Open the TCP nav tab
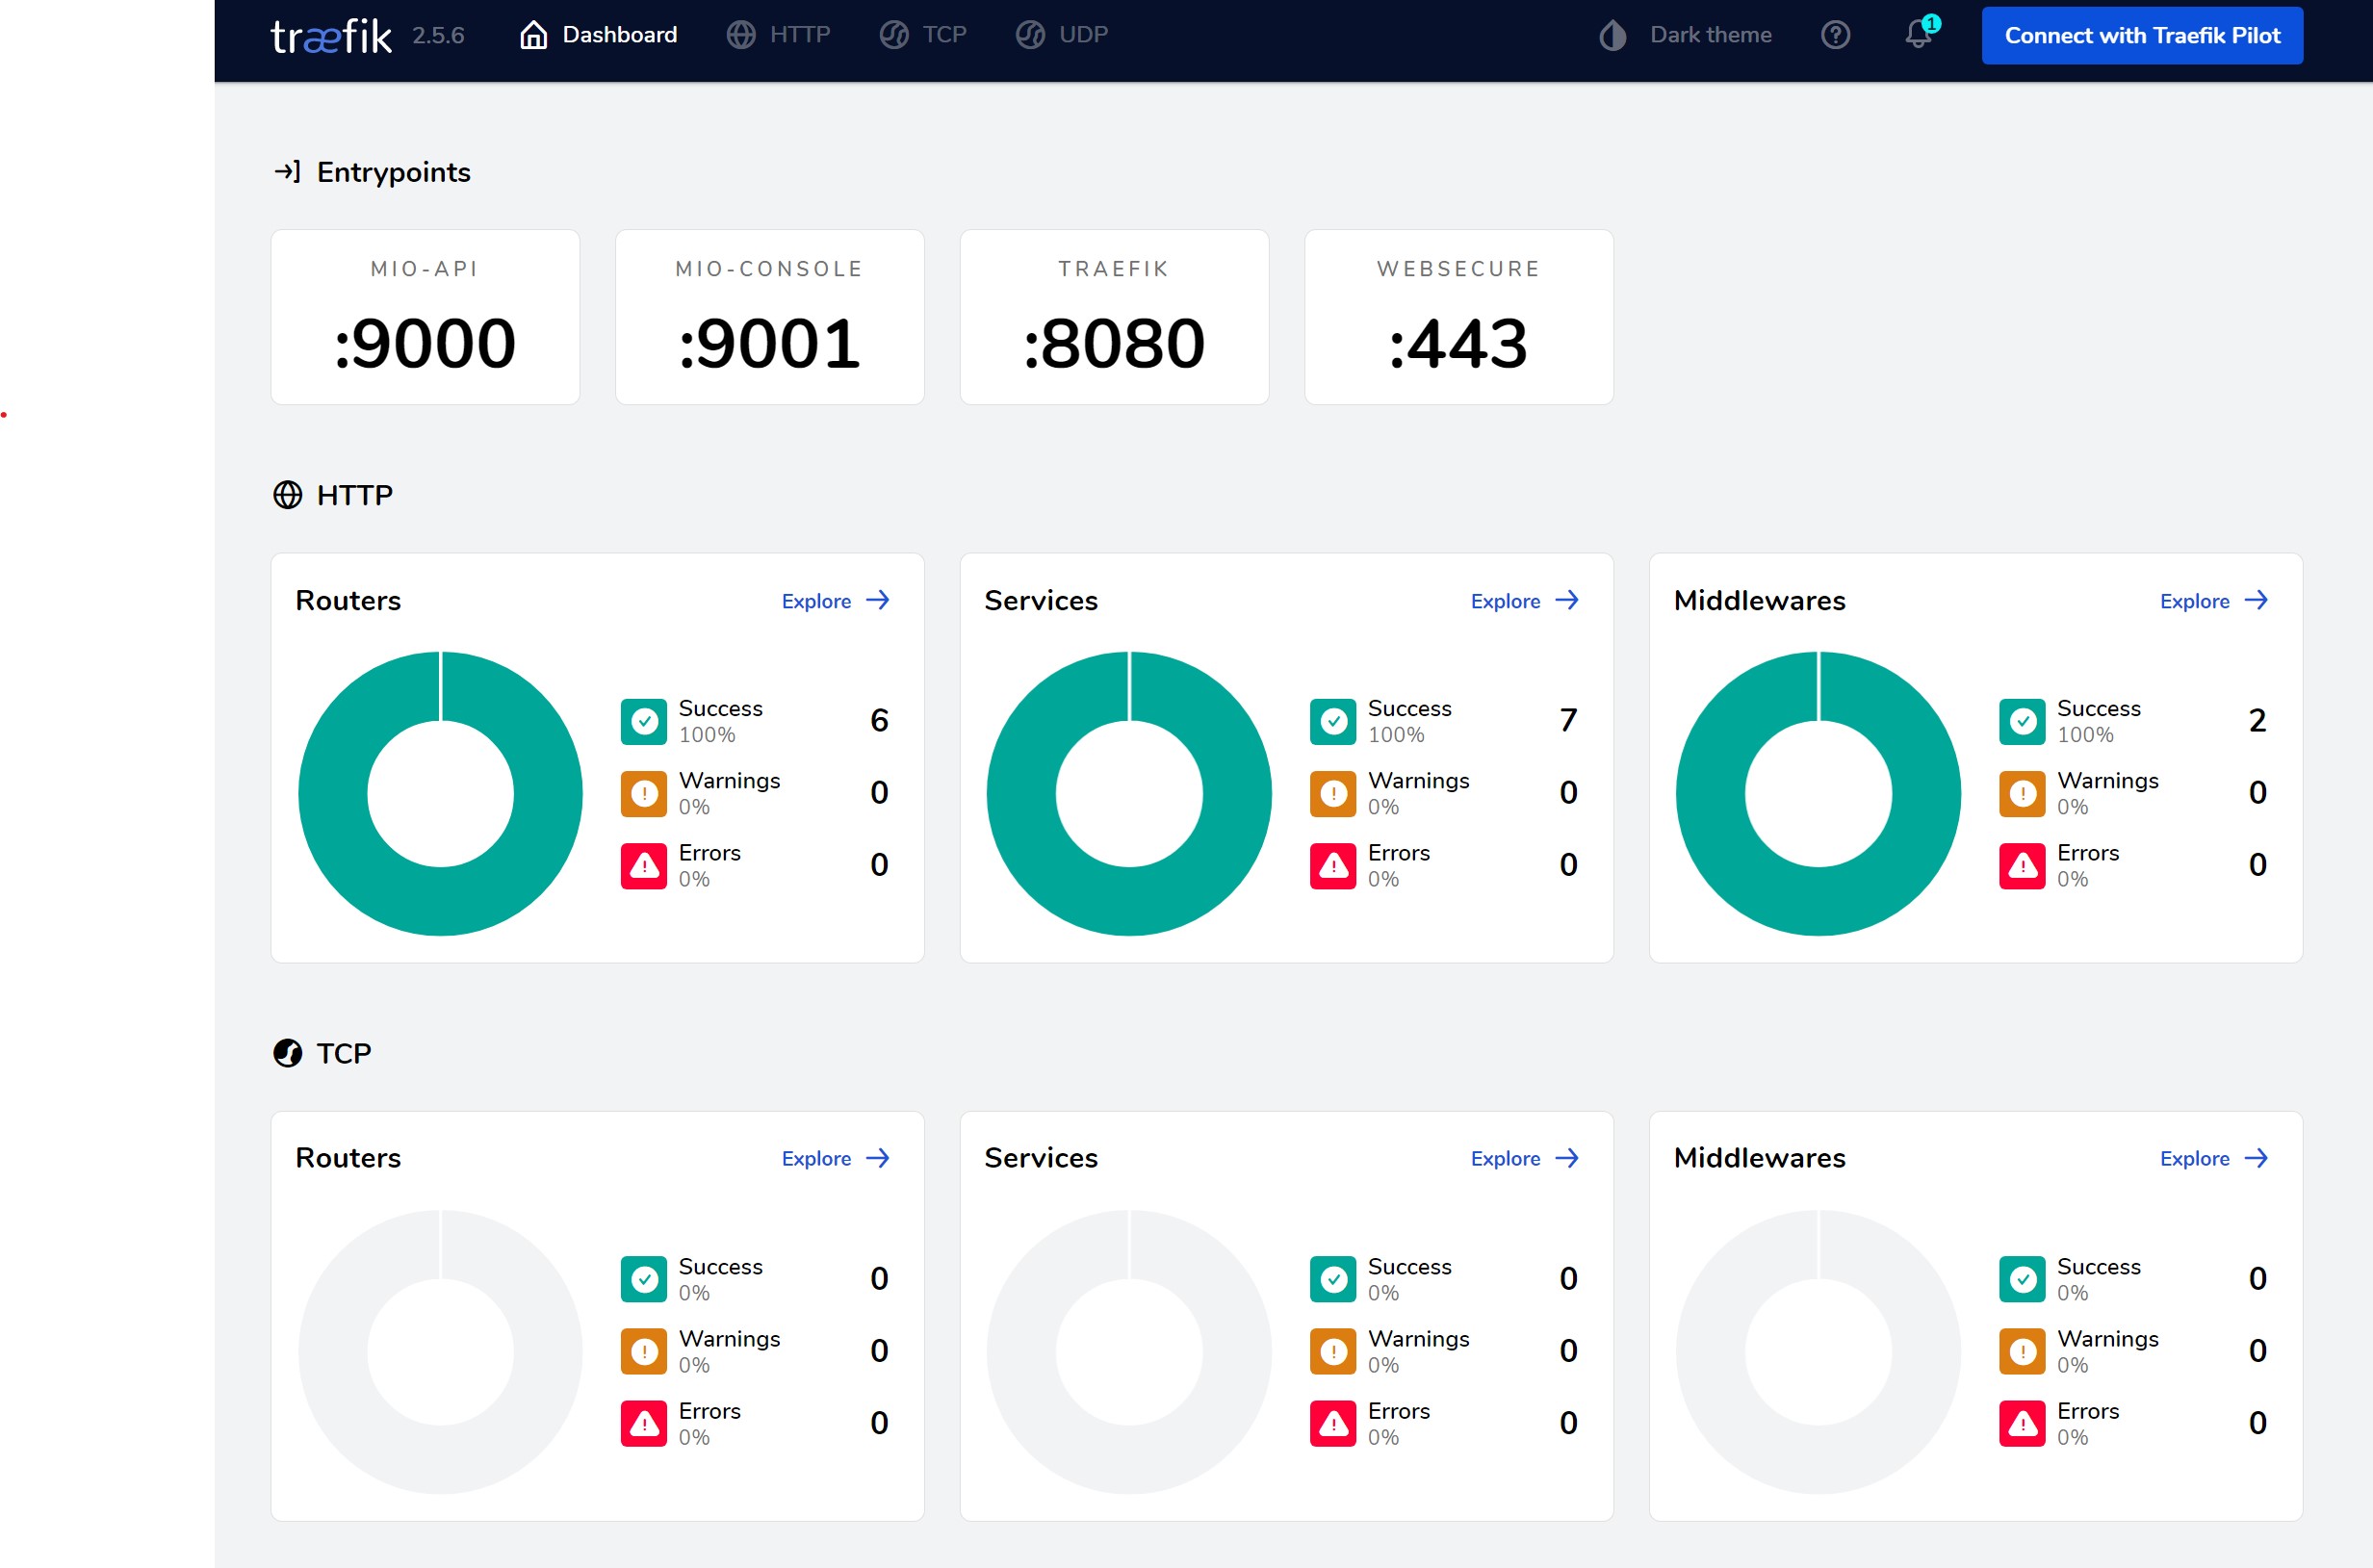2373x1568 pixels. pos(923,35)
